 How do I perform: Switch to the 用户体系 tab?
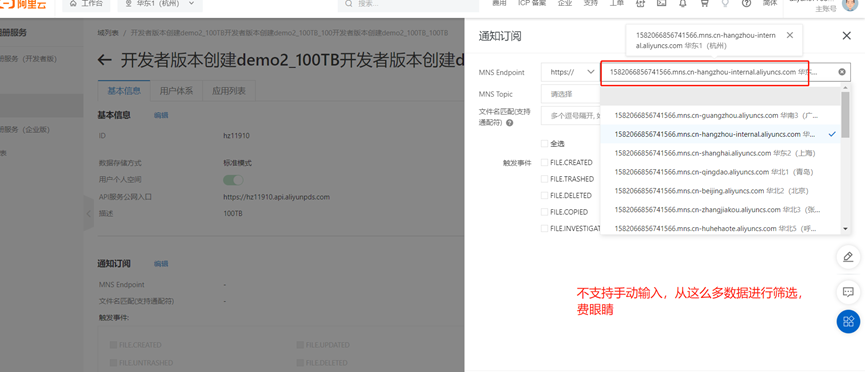(176, 91)
